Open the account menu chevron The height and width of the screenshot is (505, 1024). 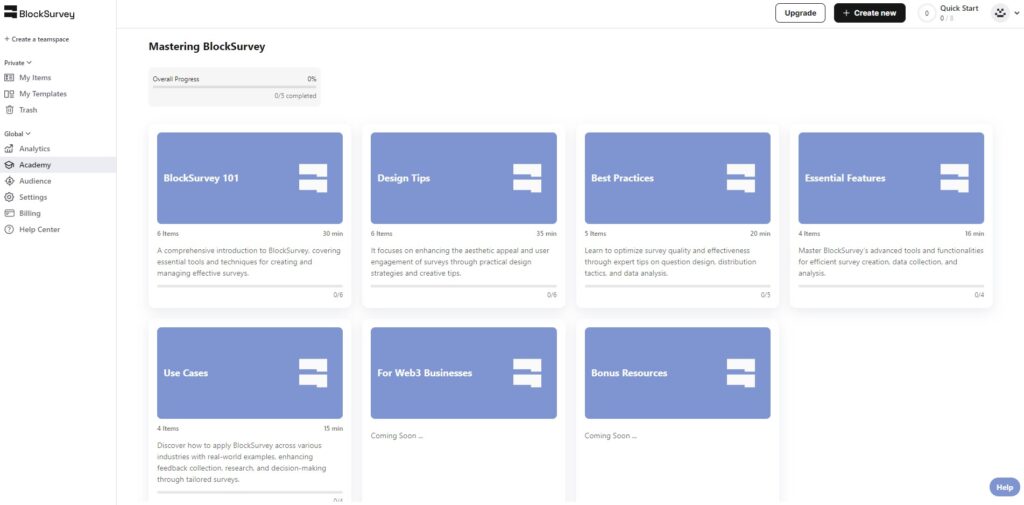[x=1016, y=13]
